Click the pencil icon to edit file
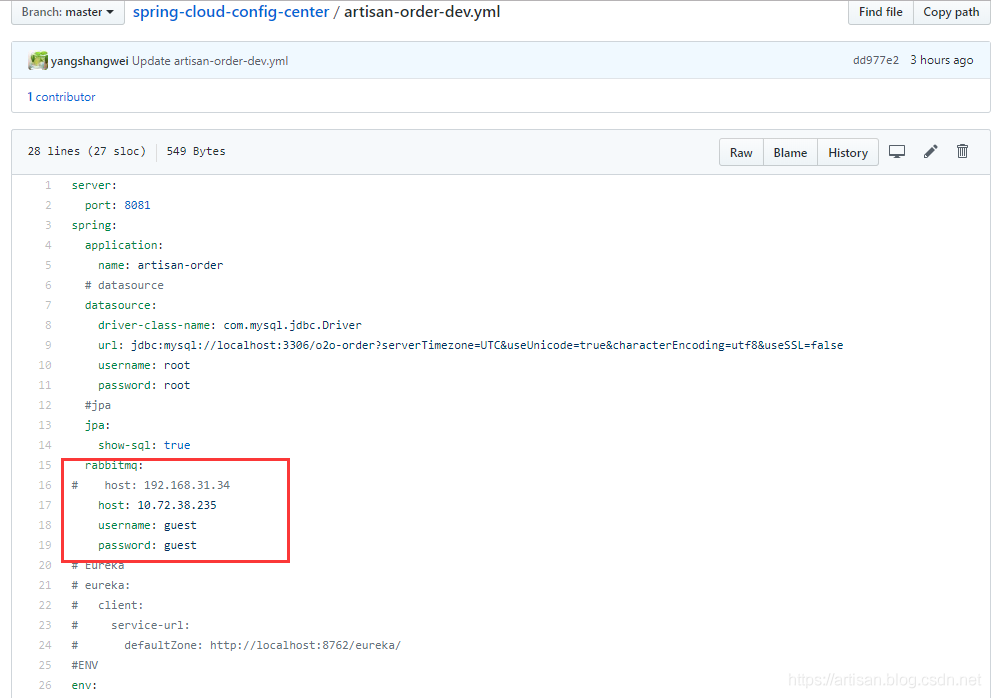The width and height of the screenshot is (991, 698). [x=930, y=152]
